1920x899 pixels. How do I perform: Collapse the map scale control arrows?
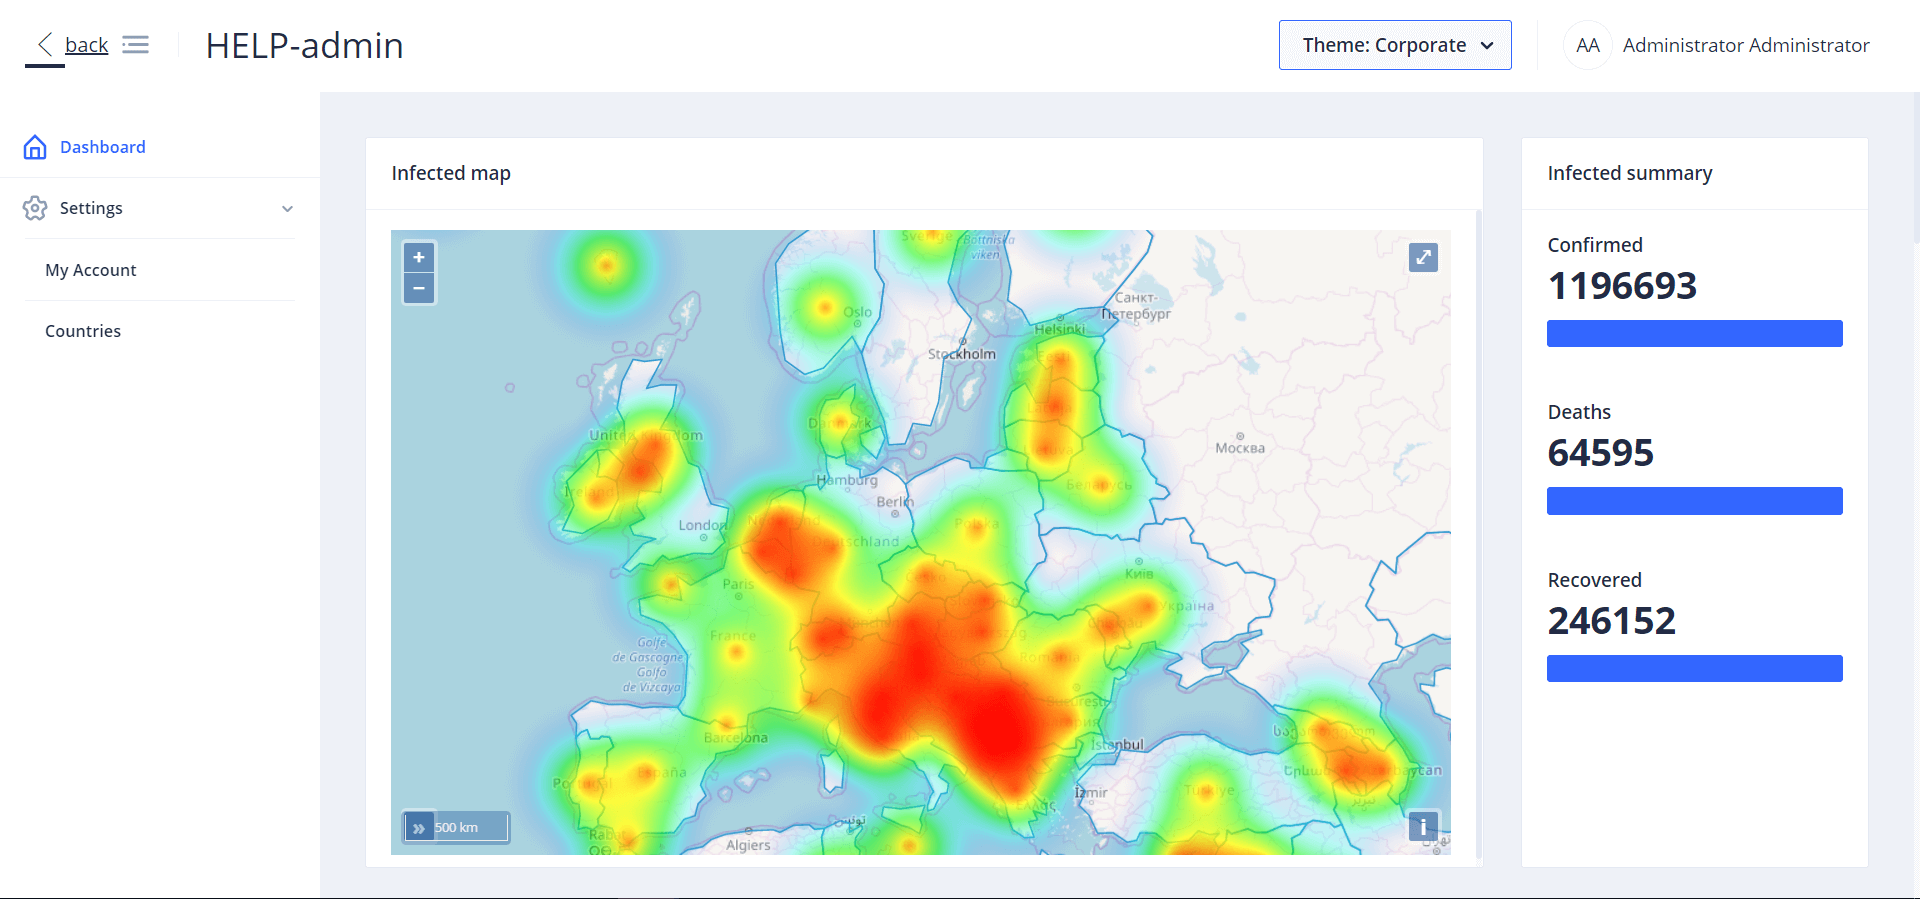pyautogui.click(x=419, y=828)
